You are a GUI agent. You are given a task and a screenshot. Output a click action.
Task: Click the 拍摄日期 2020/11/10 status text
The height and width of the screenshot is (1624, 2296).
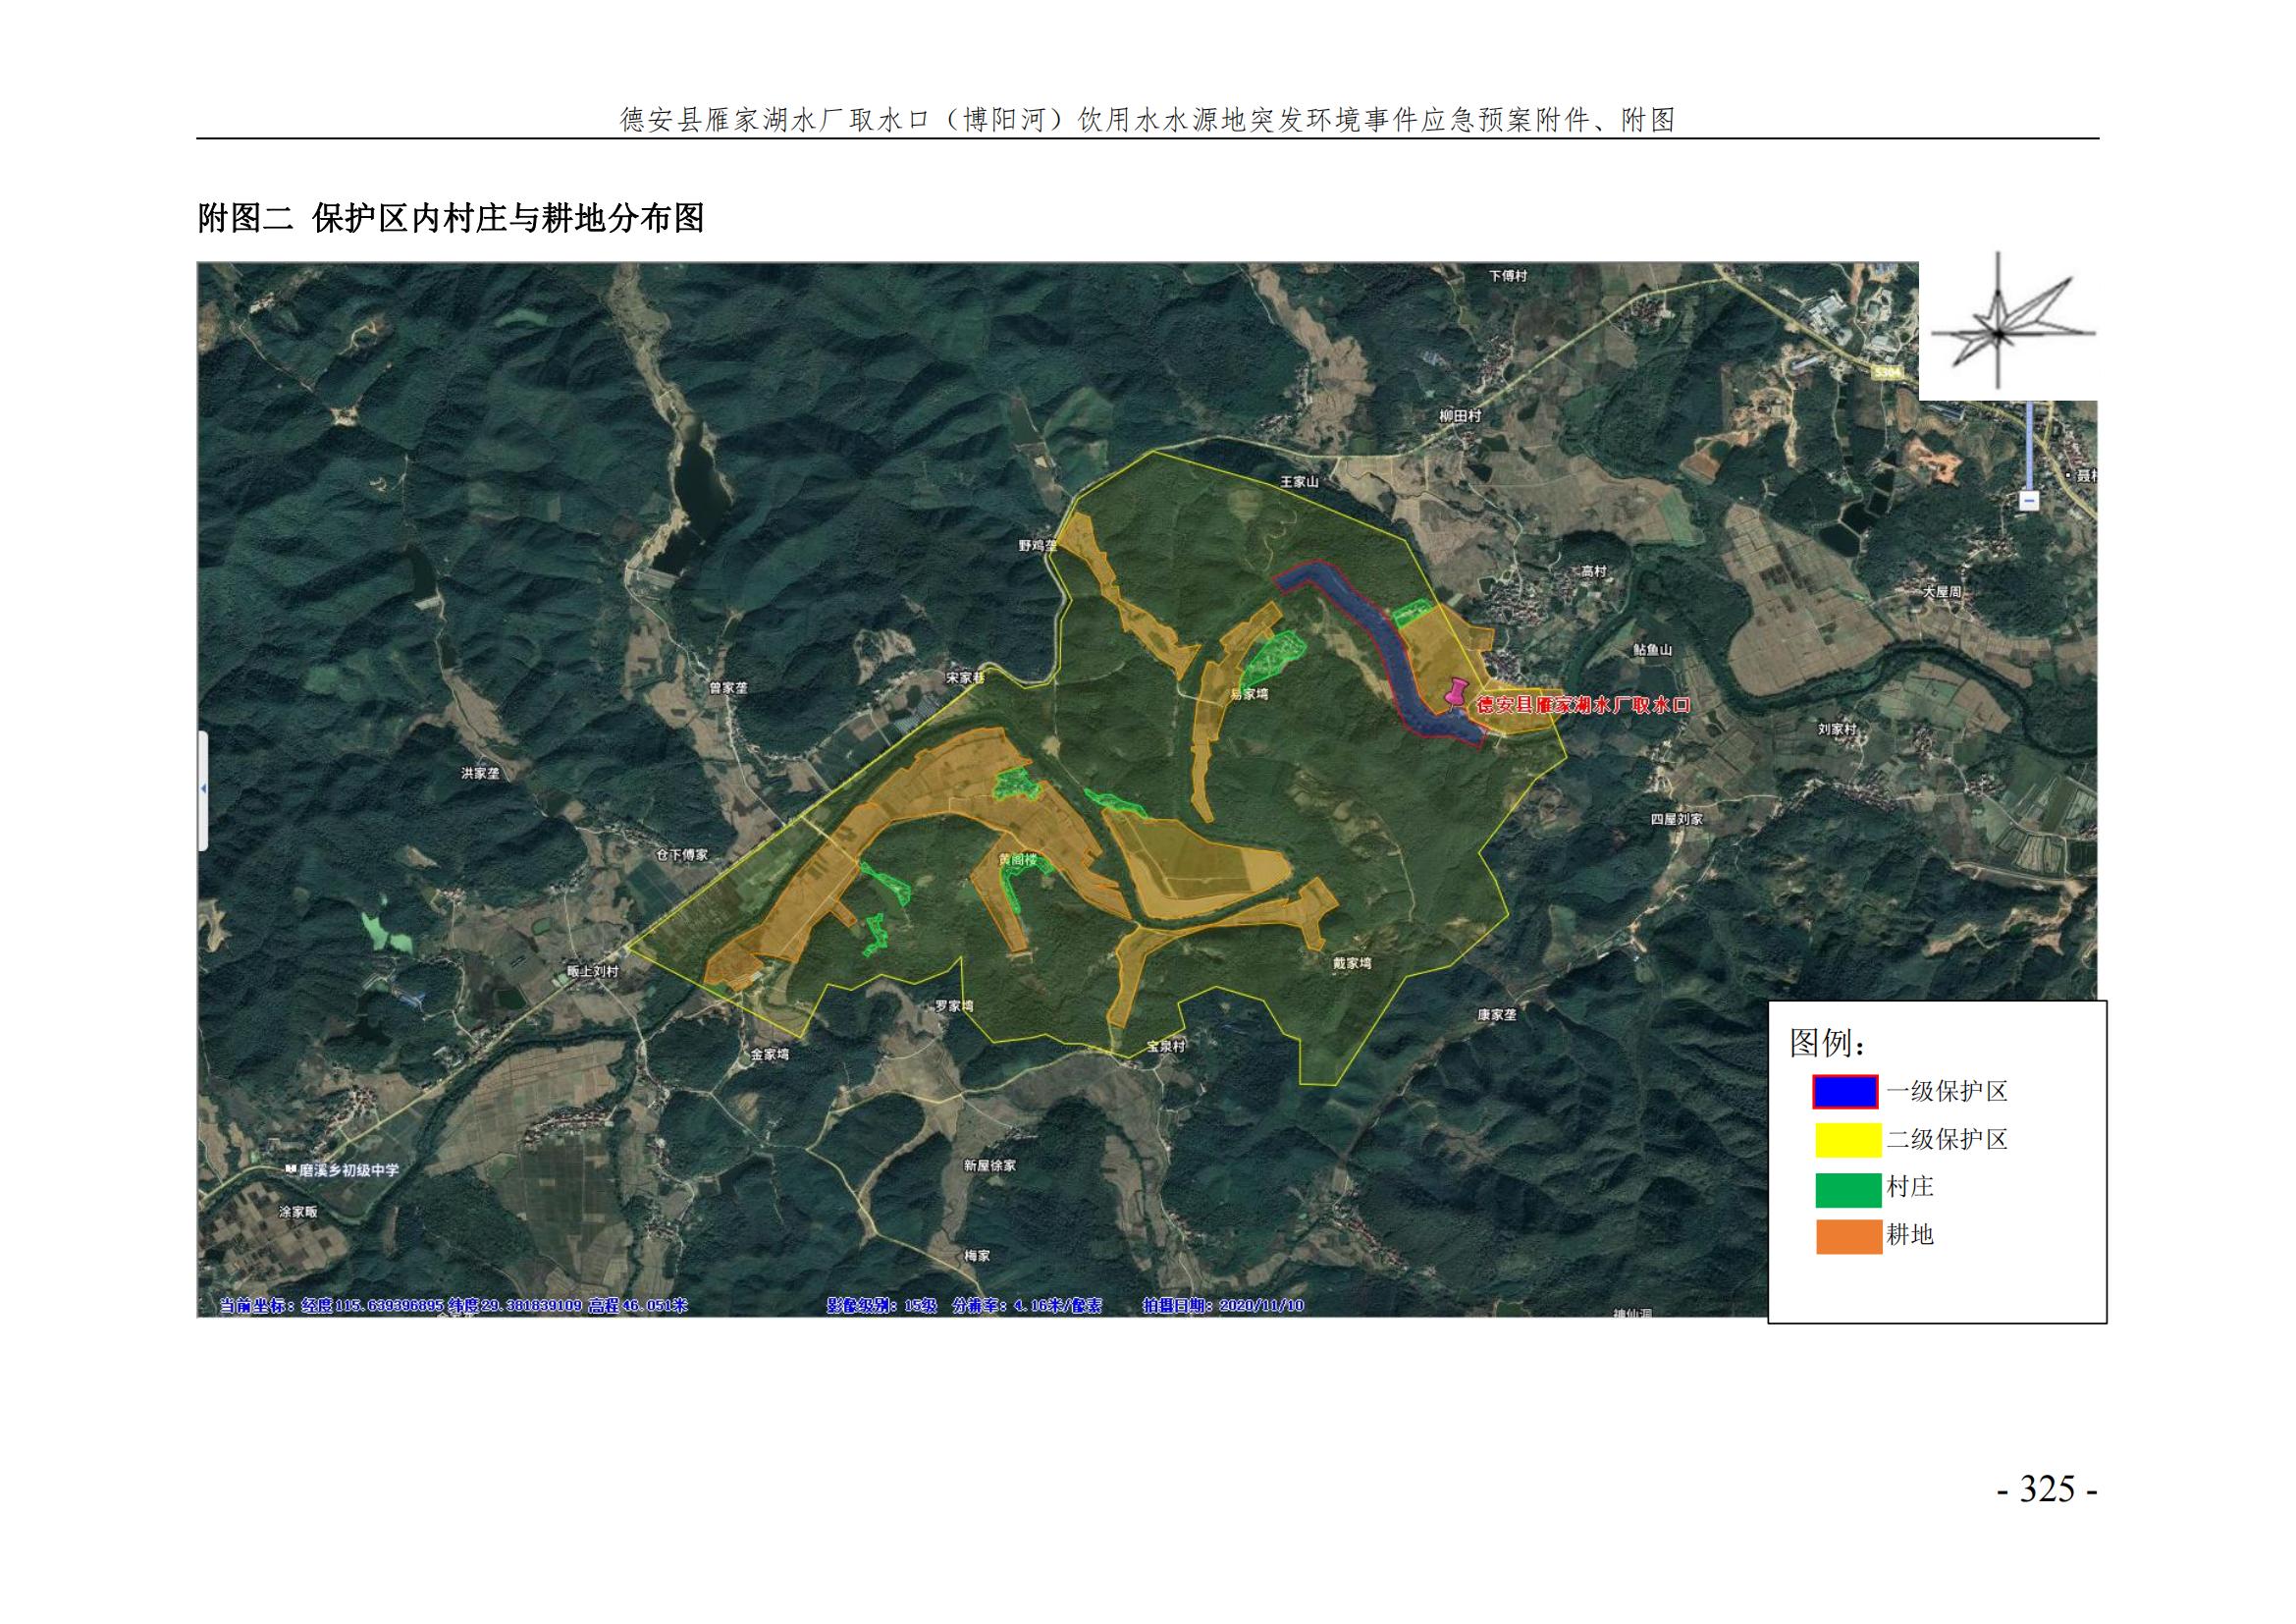coord(1223,1305)
